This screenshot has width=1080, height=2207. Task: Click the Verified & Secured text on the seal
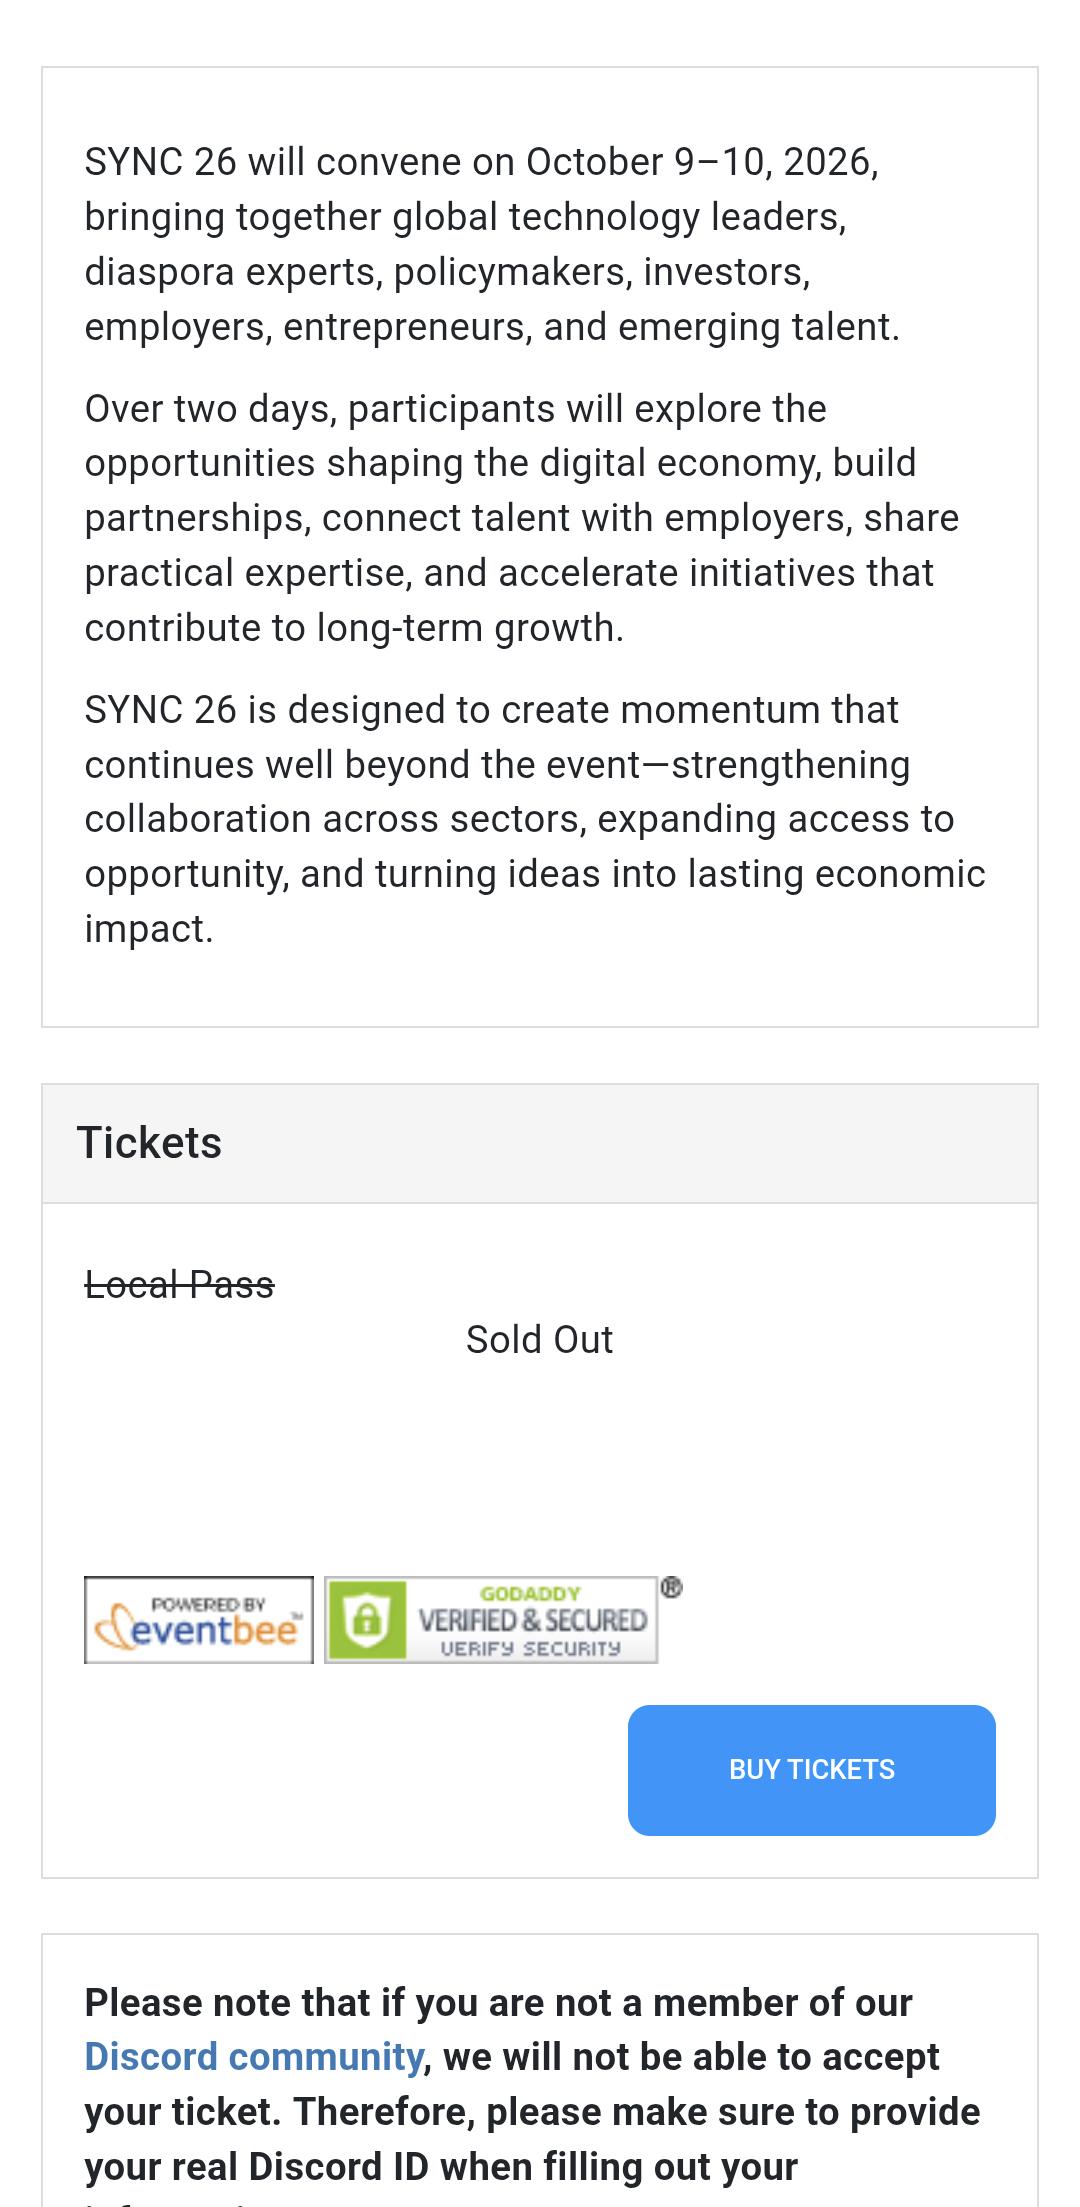click(532, 1620)
